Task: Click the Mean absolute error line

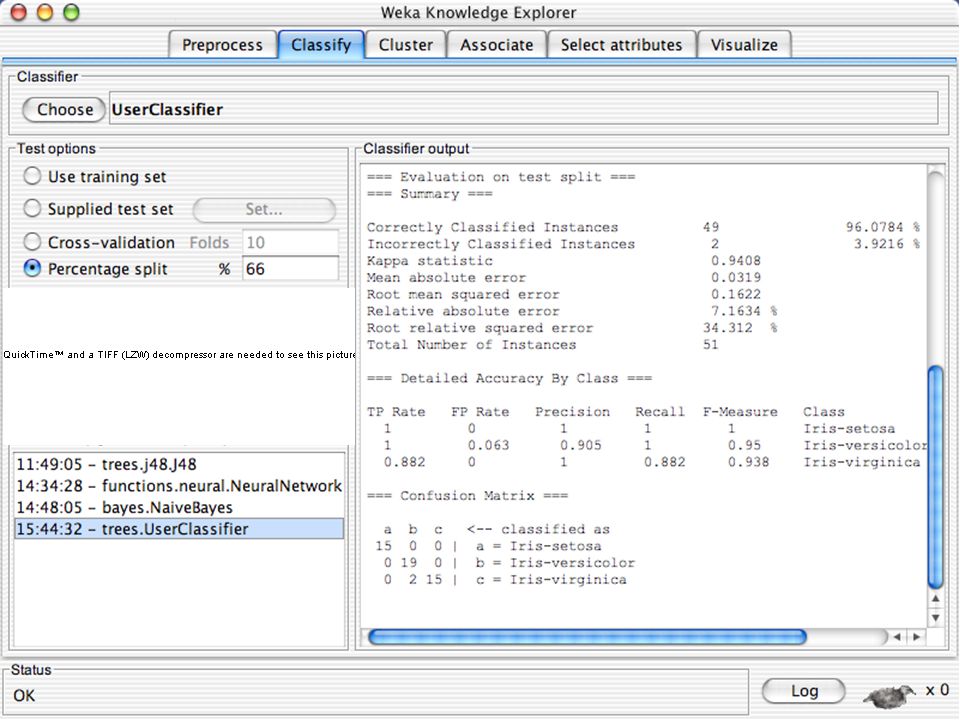Action: [x=564, y=277]
